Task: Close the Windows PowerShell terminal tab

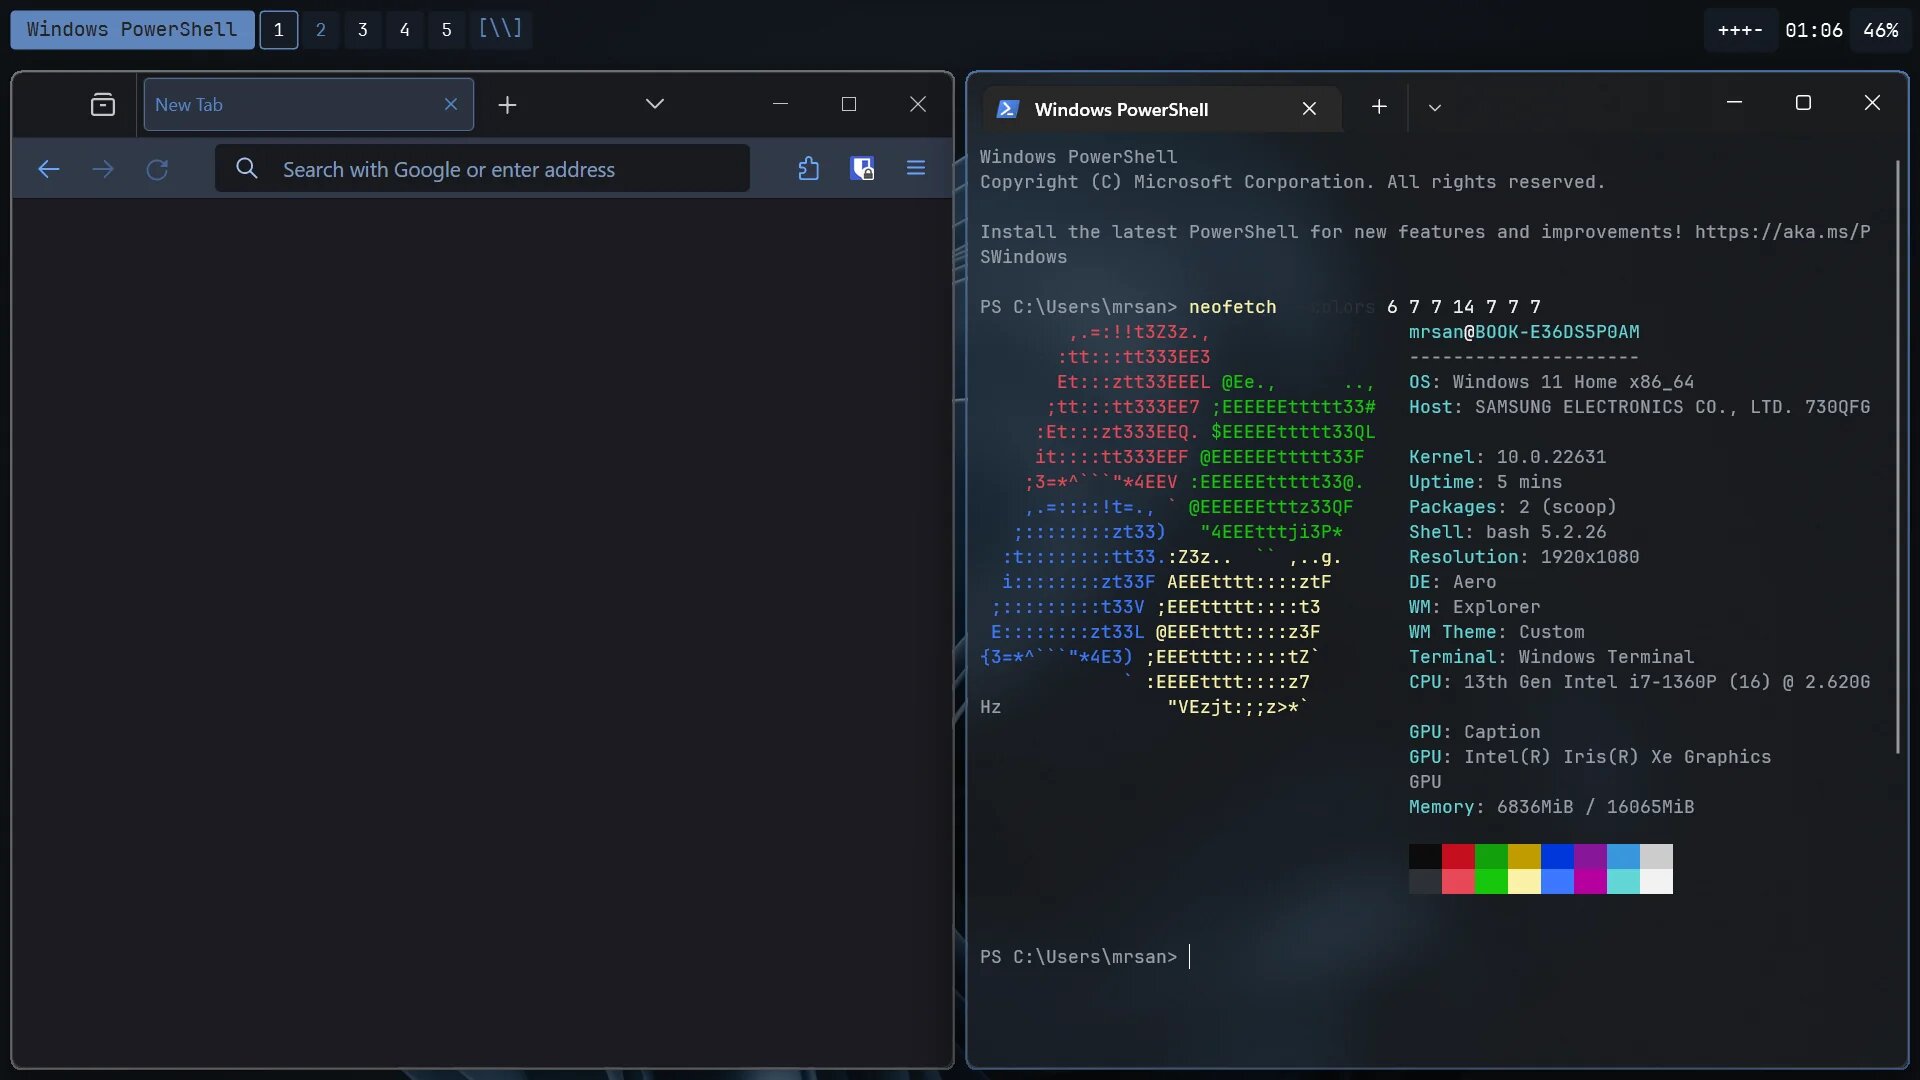Action: 1309,109
